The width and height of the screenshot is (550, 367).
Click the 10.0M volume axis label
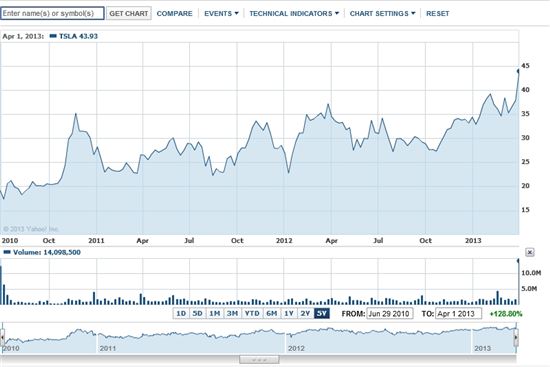[x=531, y=273]
